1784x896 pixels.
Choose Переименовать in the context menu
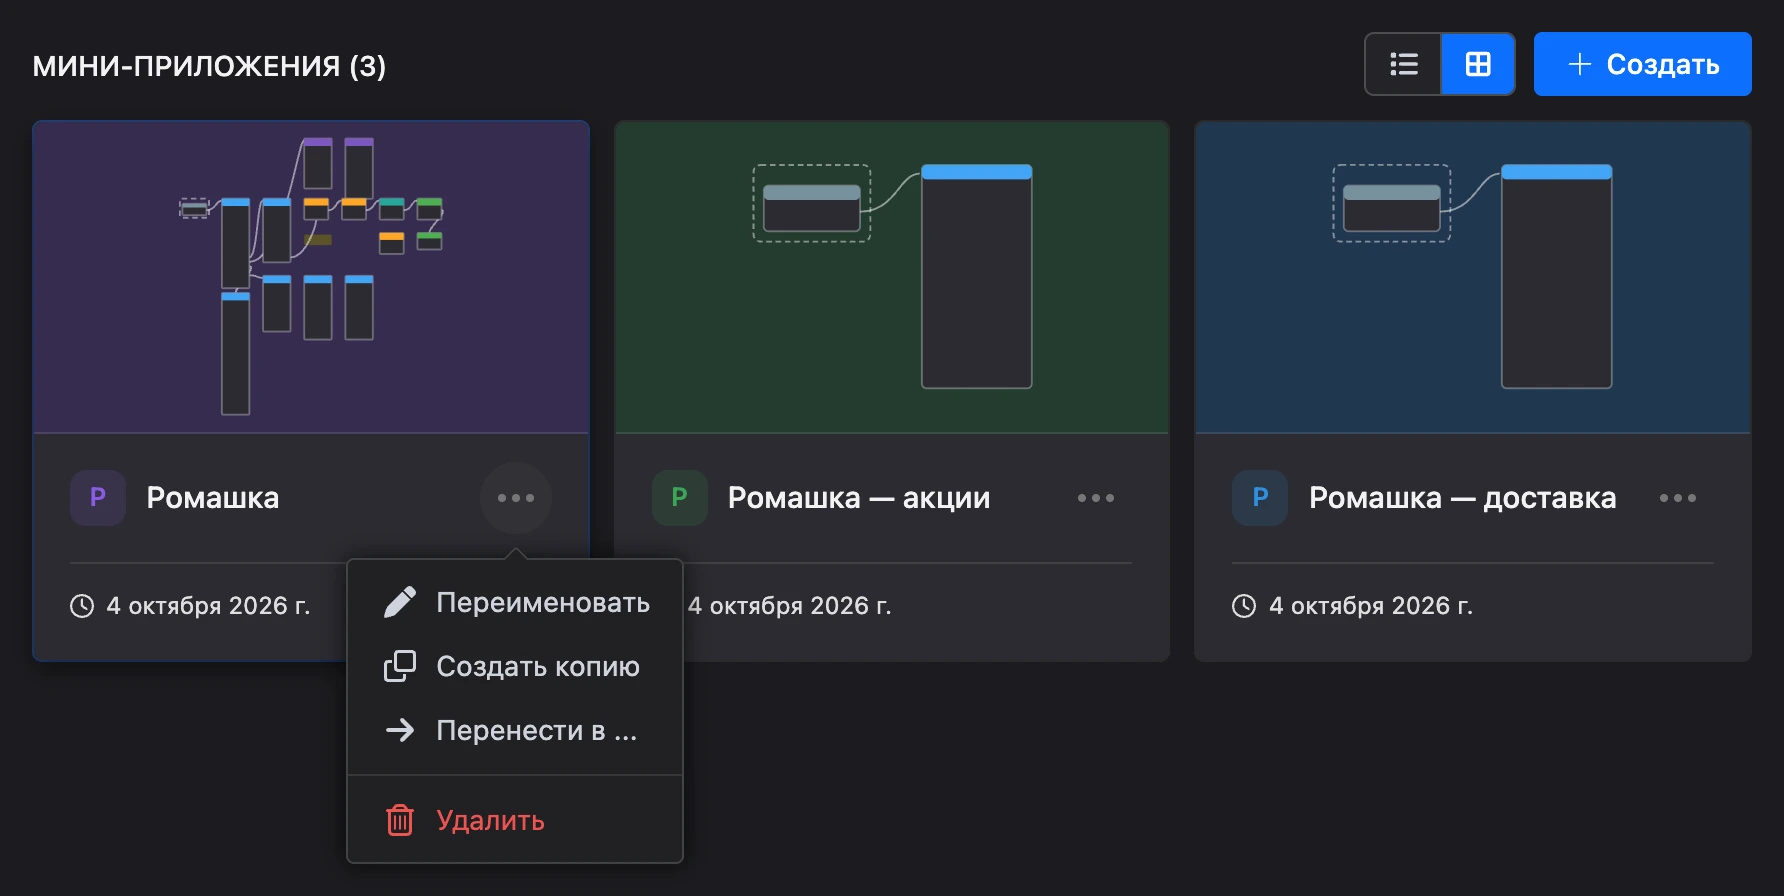coord(515,603)
